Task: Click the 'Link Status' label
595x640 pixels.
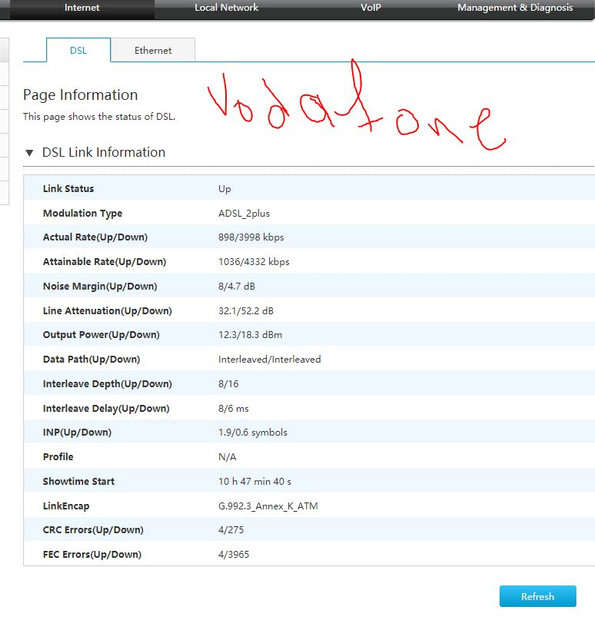Action: [x=68, y=189]
